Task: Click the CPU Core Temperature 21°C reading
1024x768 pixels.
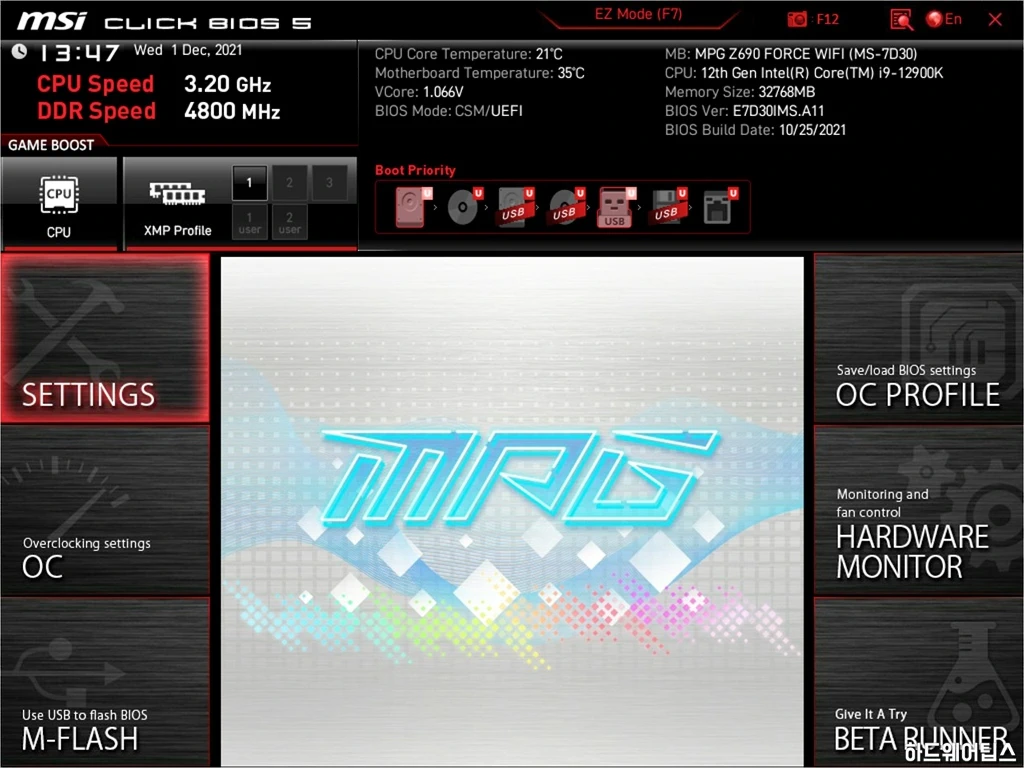Action: [x=468, y=54]
